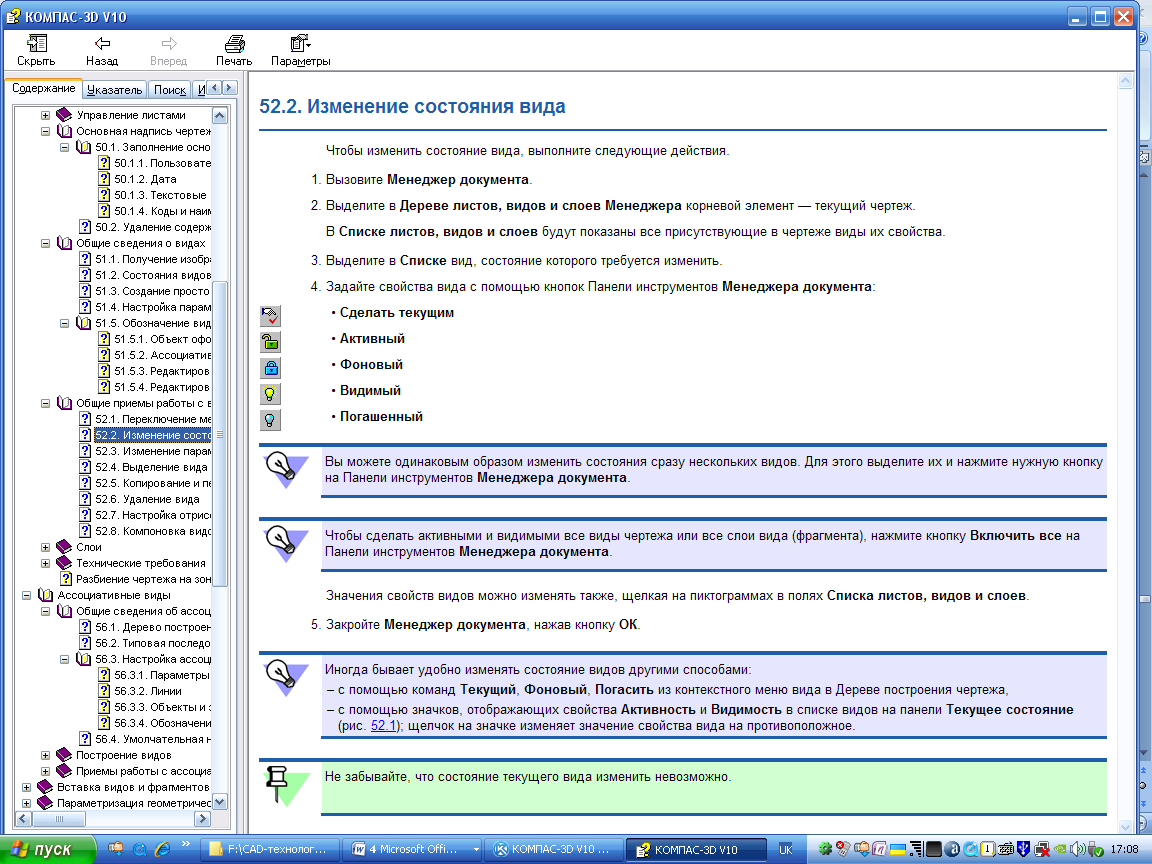Collapse the 51.5. Обозначение вида node

[x=65, y=323]
